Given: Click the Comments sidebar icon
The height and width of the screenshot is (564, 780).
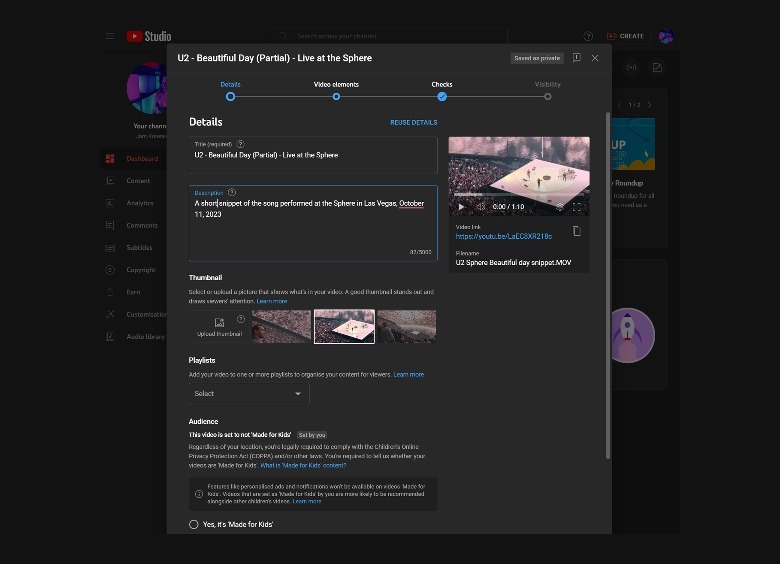Looking at the screenshot, I should (110, 225).
